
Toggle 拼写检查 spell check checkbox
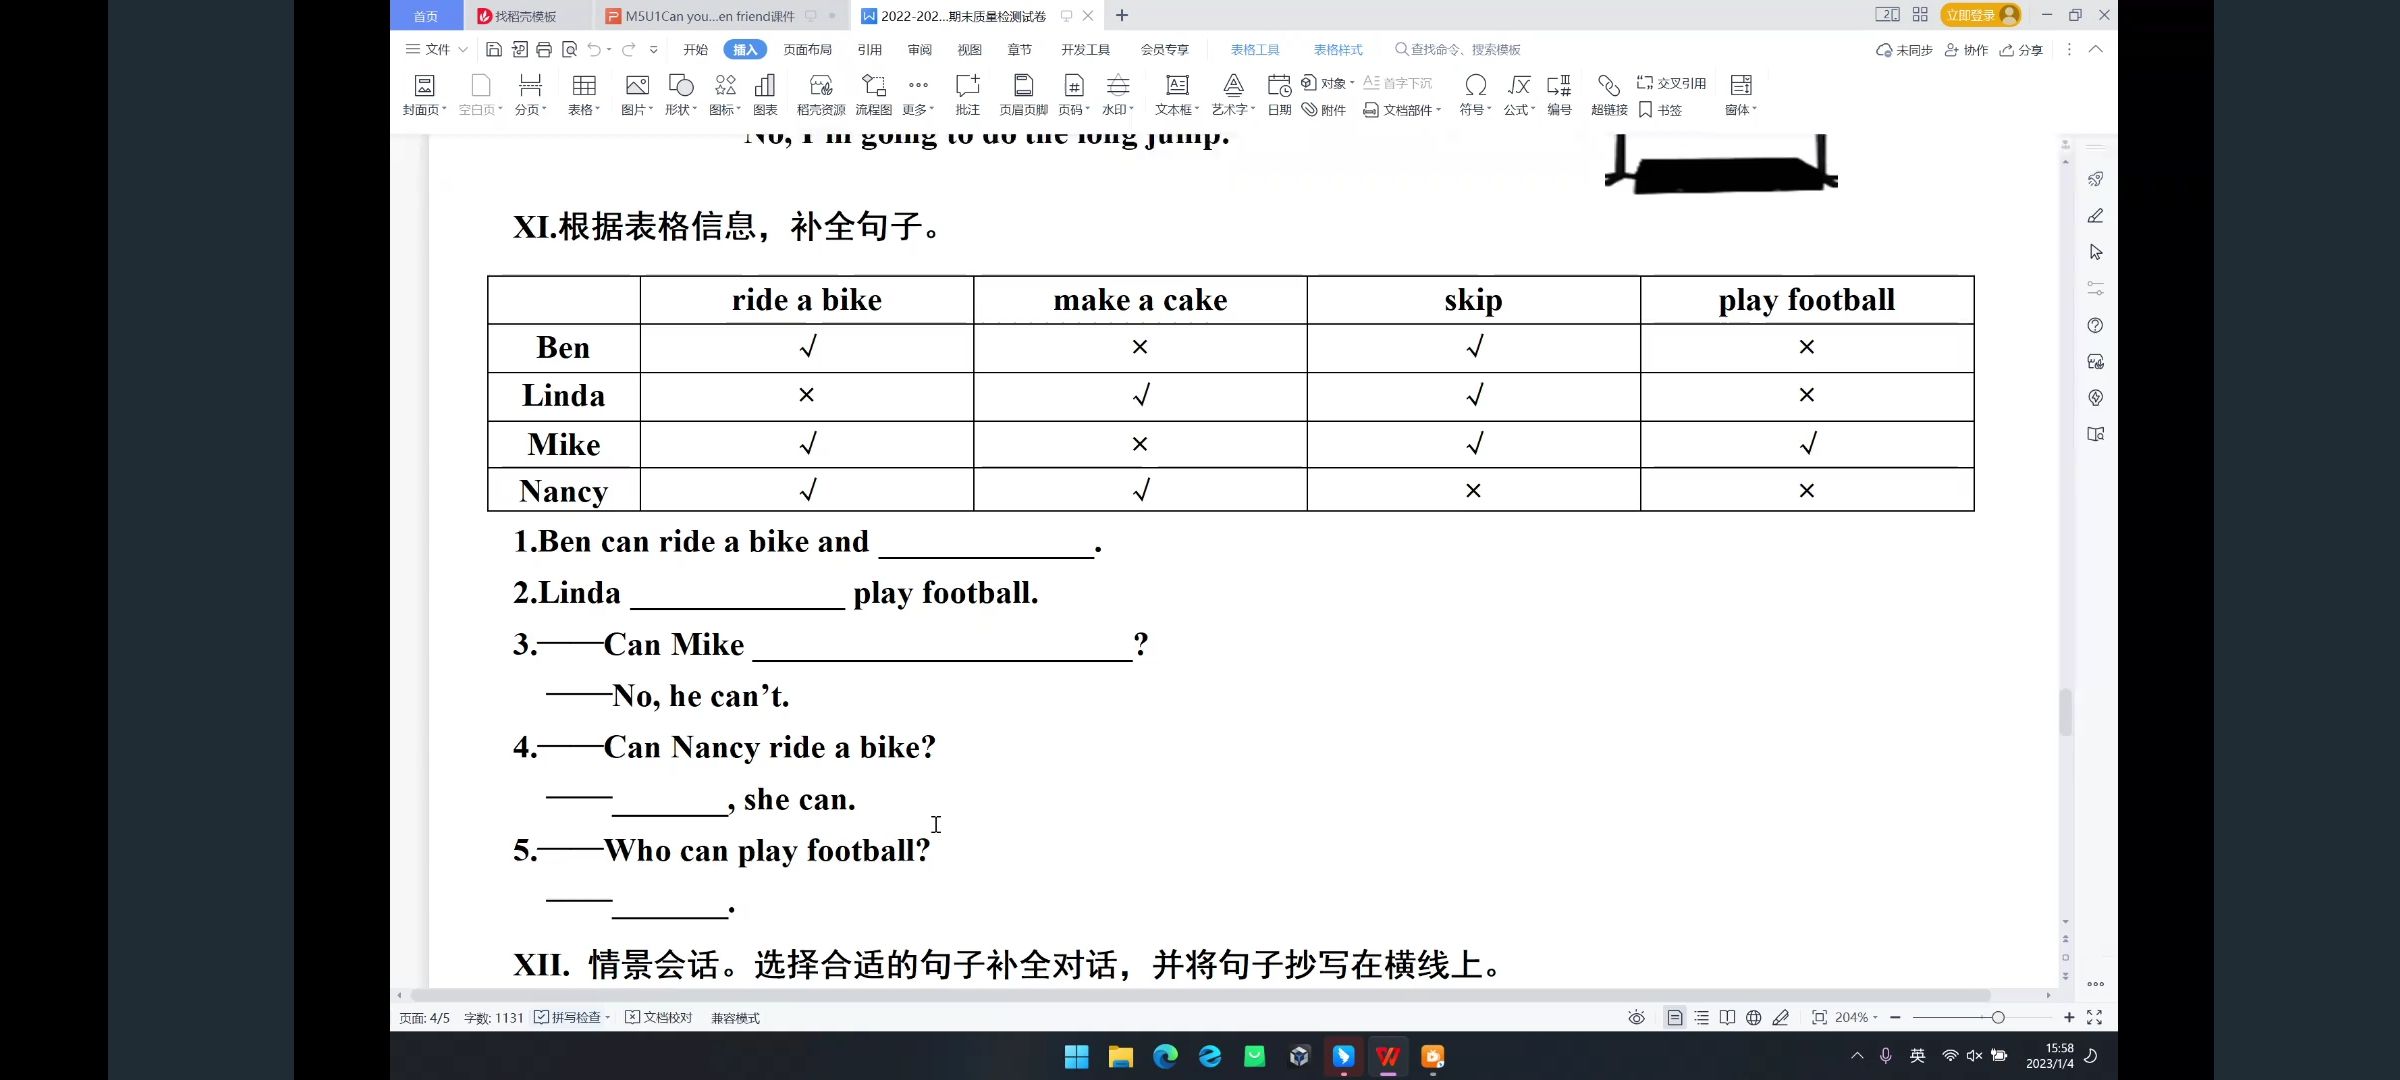click(x=541, y=1017)
